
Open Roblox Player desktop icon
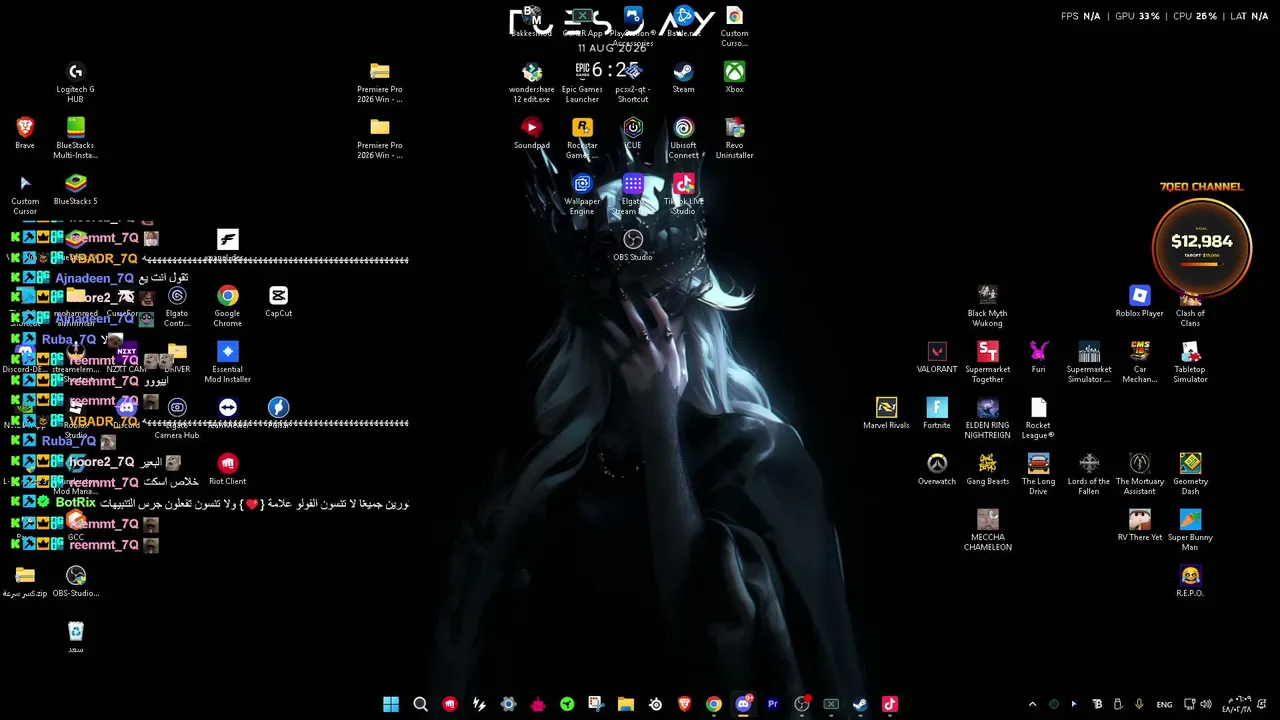[1139, 301]
